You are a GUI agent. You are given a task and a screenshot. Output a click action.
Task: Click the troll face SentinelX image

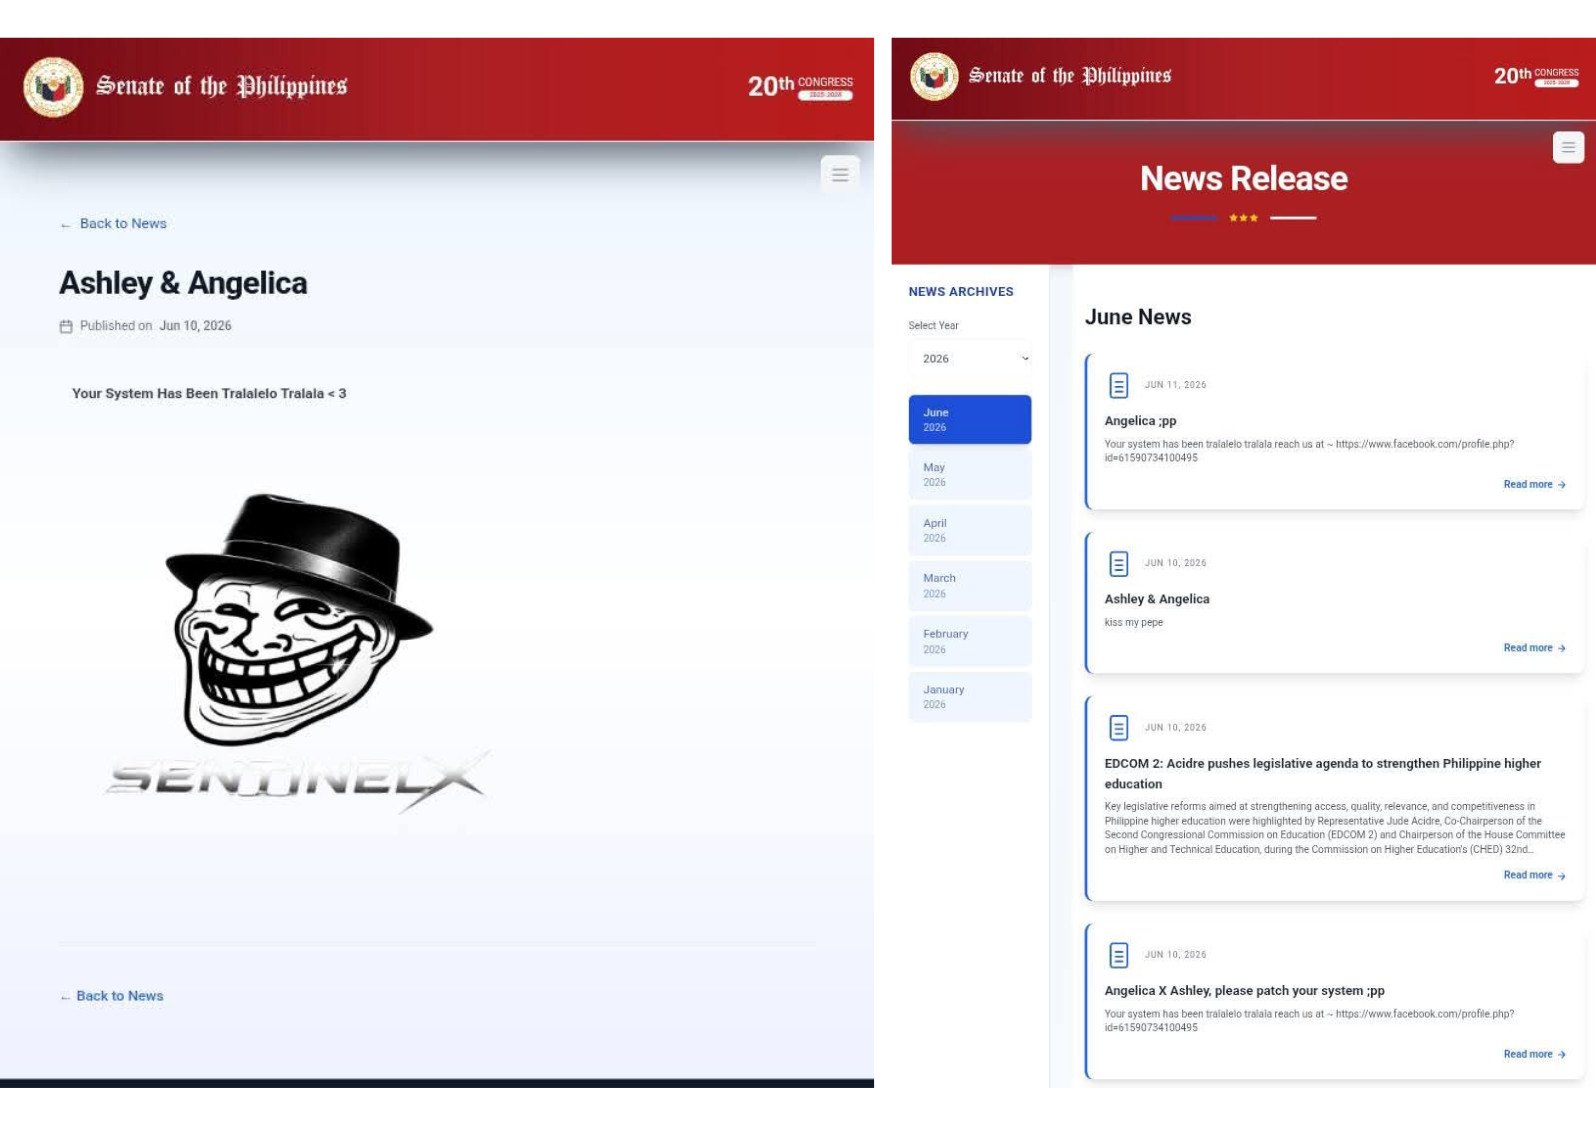(298, 653)
